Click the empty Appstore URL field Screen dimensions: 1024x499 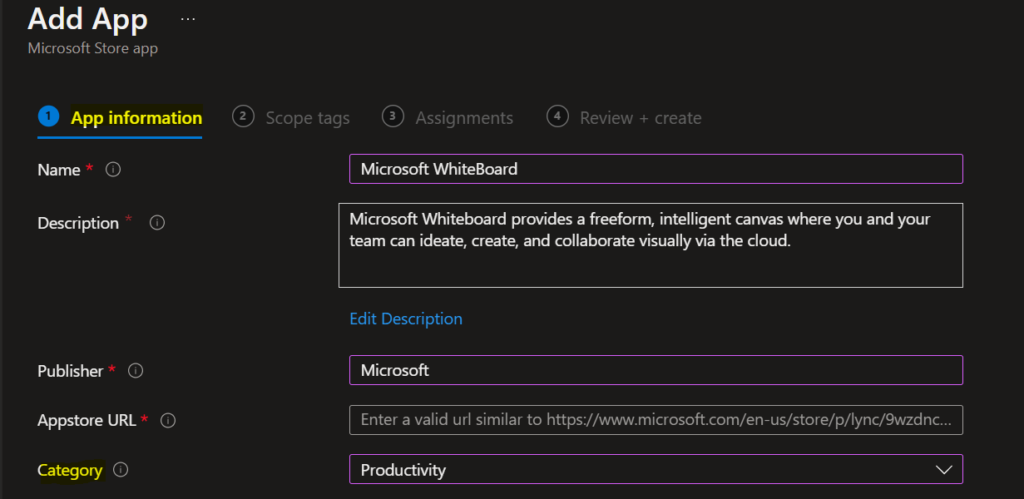pyautogui.click(x=656, y=420)
